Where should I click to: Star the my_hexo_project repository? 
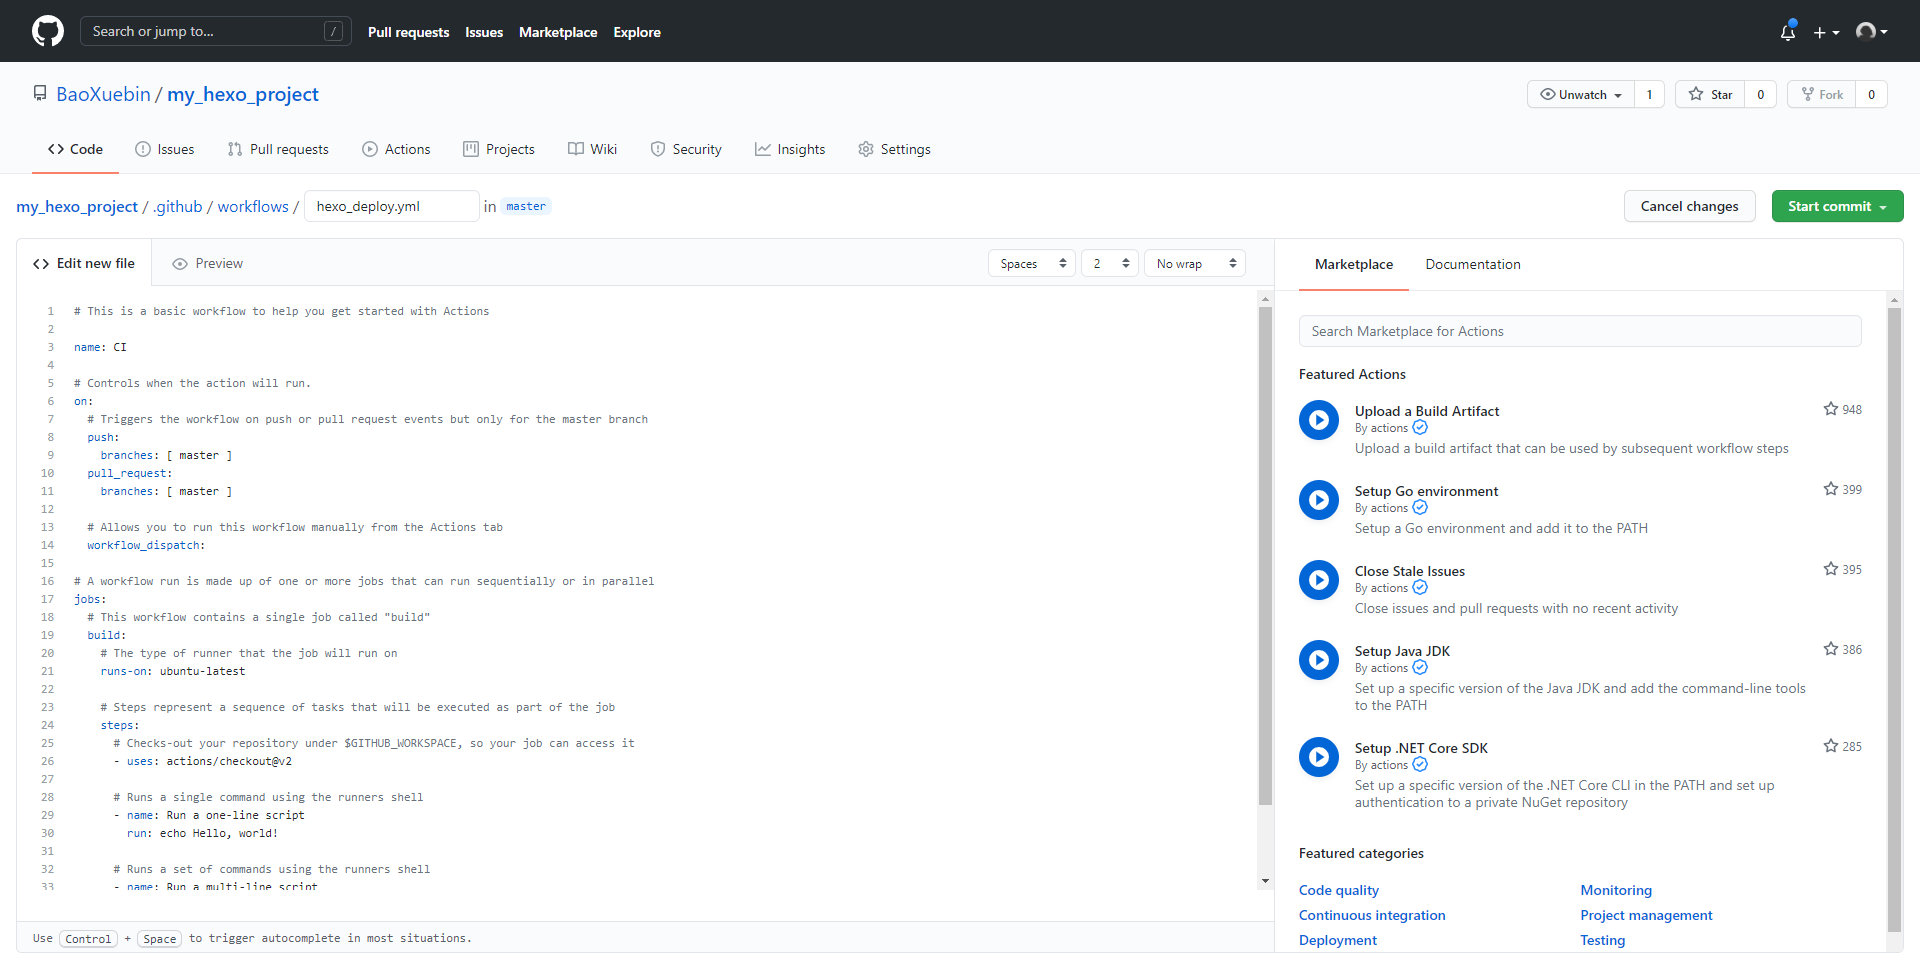(x=1710, y=94)
